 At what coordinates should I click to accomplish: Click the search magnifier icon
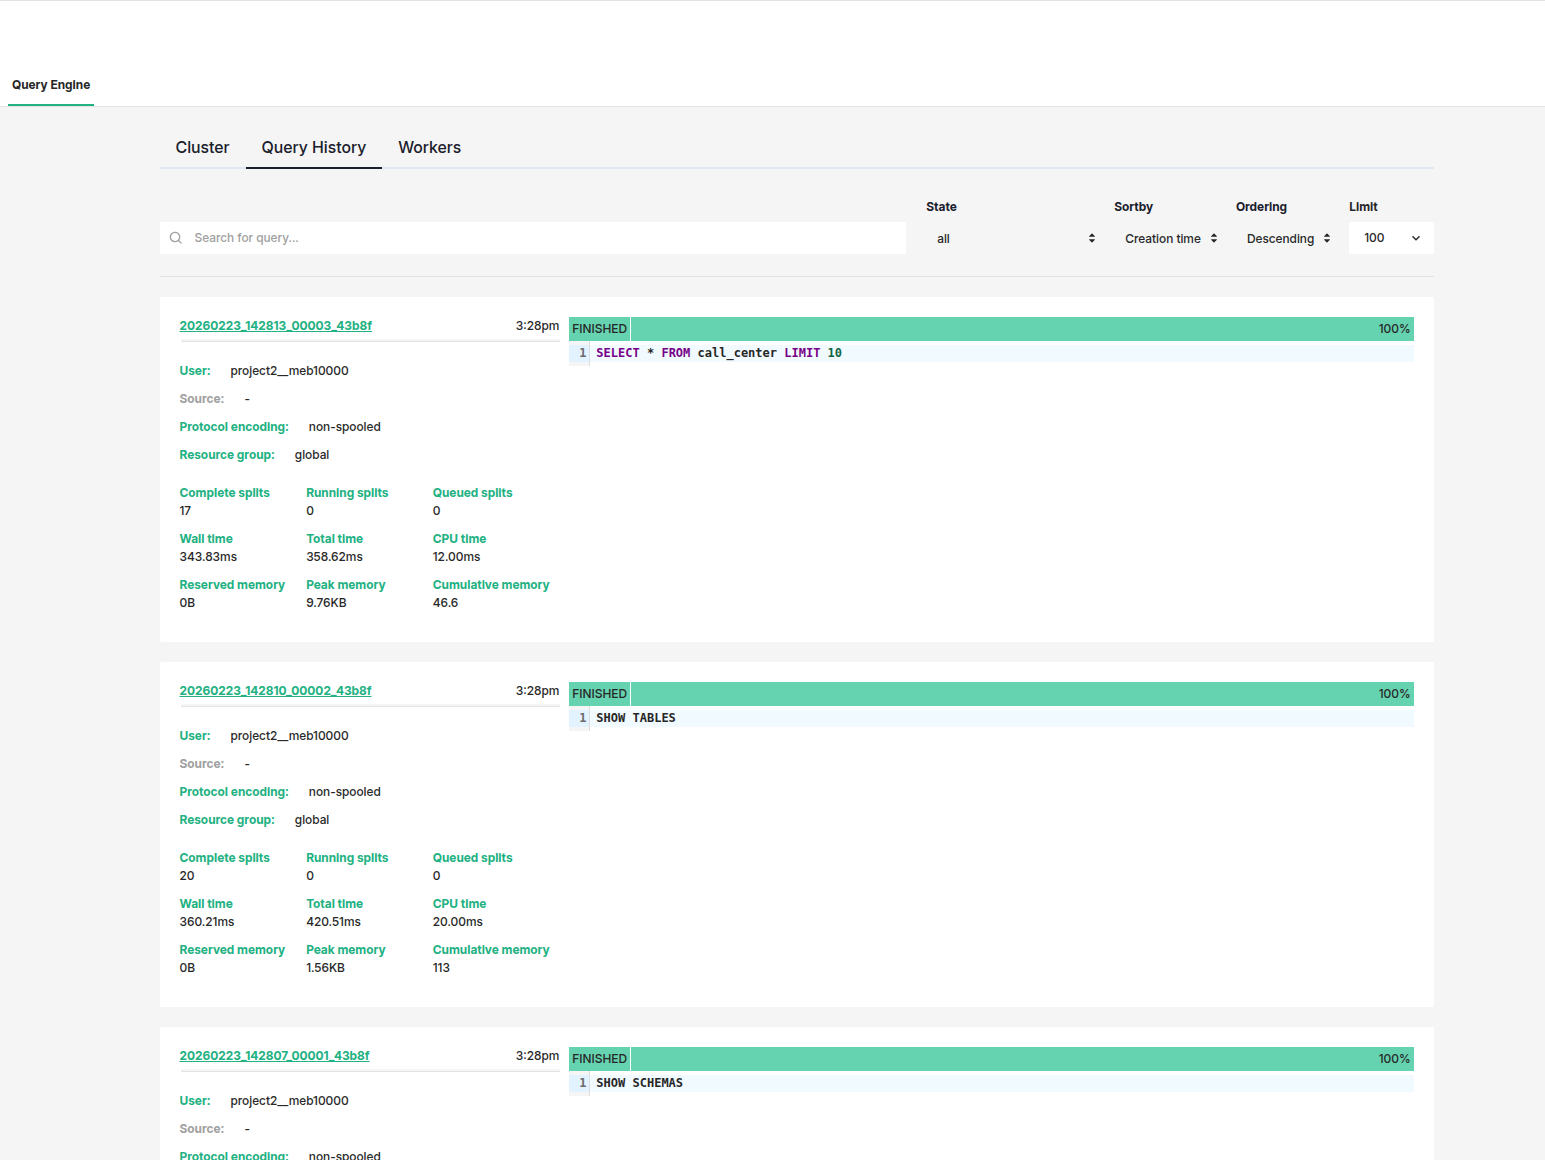(x=176, y=237)
